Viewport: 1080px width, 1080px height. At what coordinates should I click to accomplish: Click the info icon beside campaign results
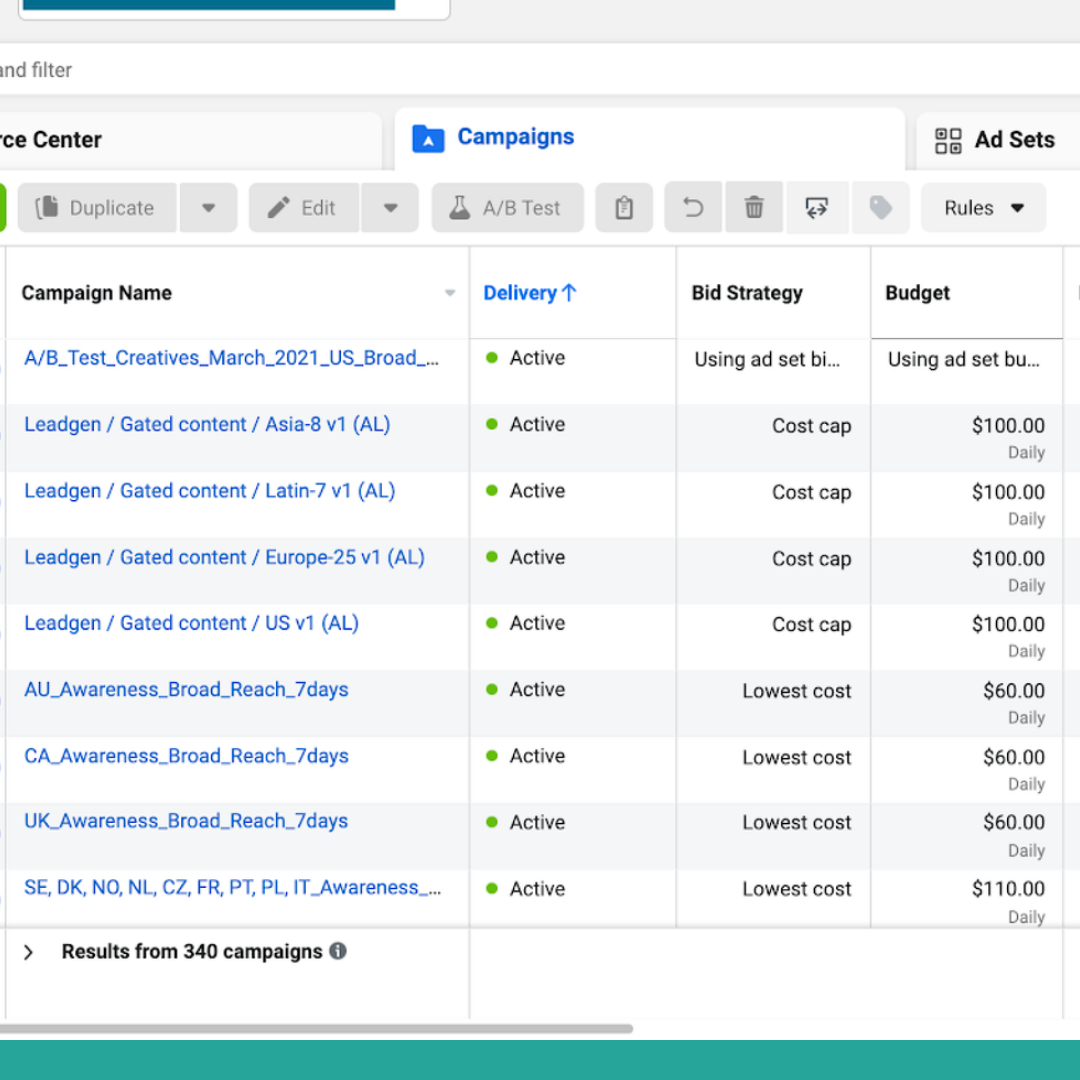pyautogui.click(x=338, y=951)
